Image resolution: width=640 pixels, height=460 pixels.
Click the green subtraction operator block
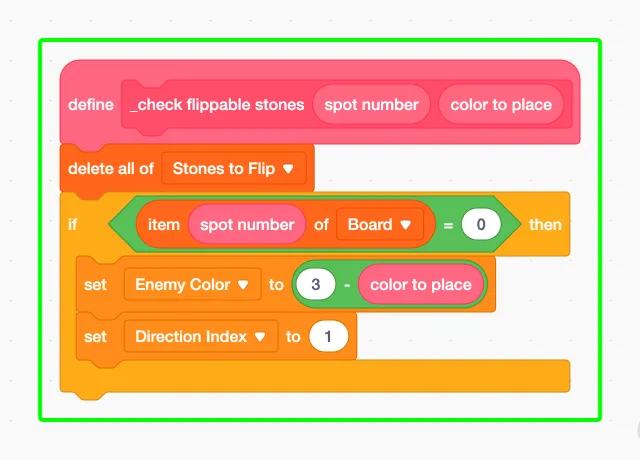coord(347,284)
